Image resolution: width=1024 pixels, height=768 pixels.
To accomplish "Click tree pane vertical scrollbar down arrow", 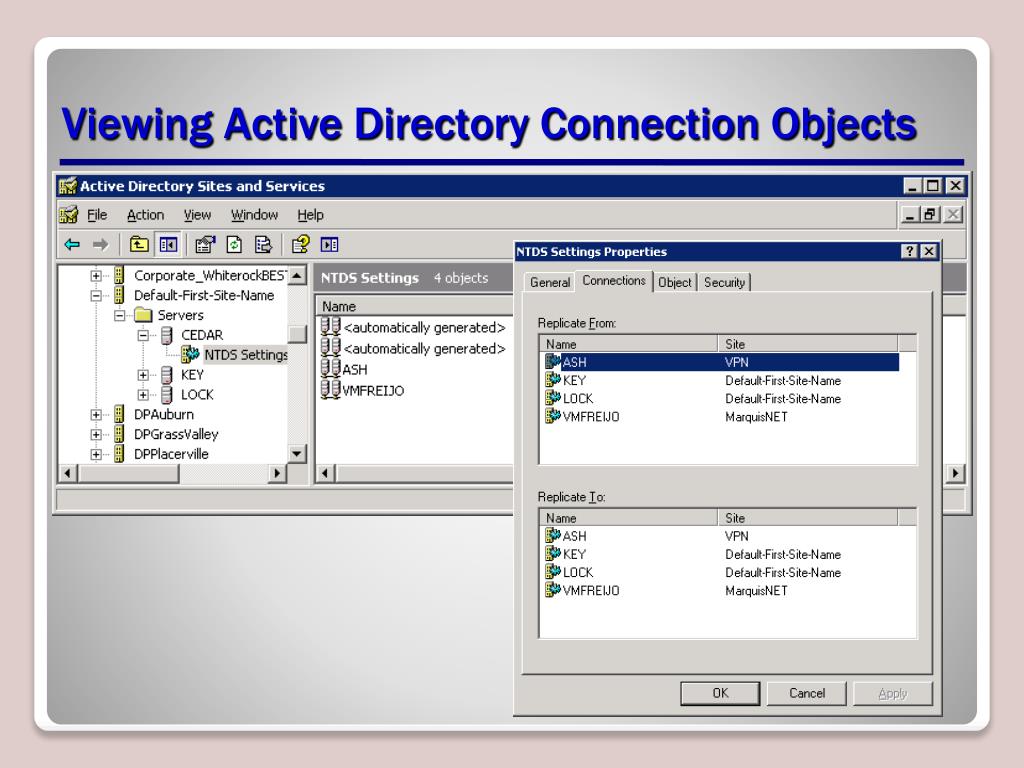I will 297,453.
